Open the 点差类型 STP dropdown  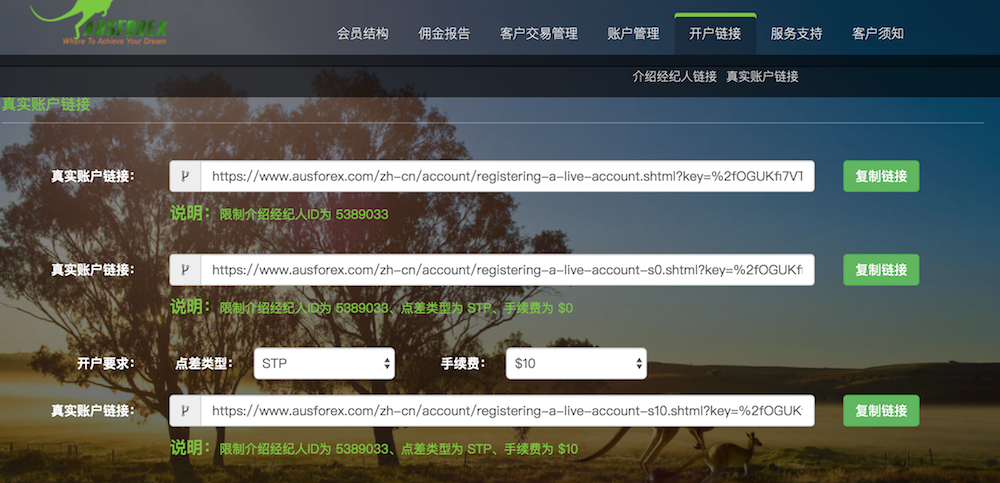pyautogui.click(x=324, y=364)
